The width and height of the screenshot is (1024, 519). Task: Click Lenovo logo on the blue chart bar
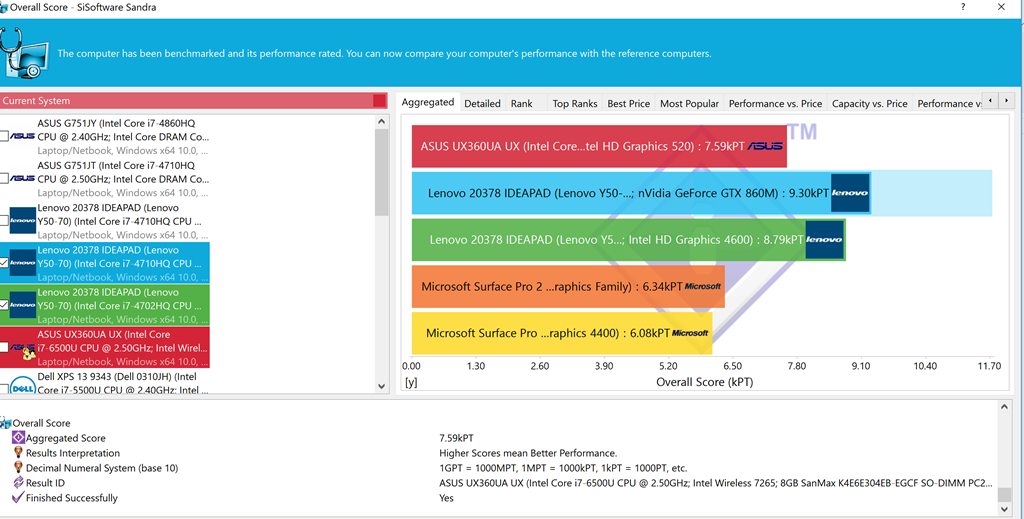850,193
